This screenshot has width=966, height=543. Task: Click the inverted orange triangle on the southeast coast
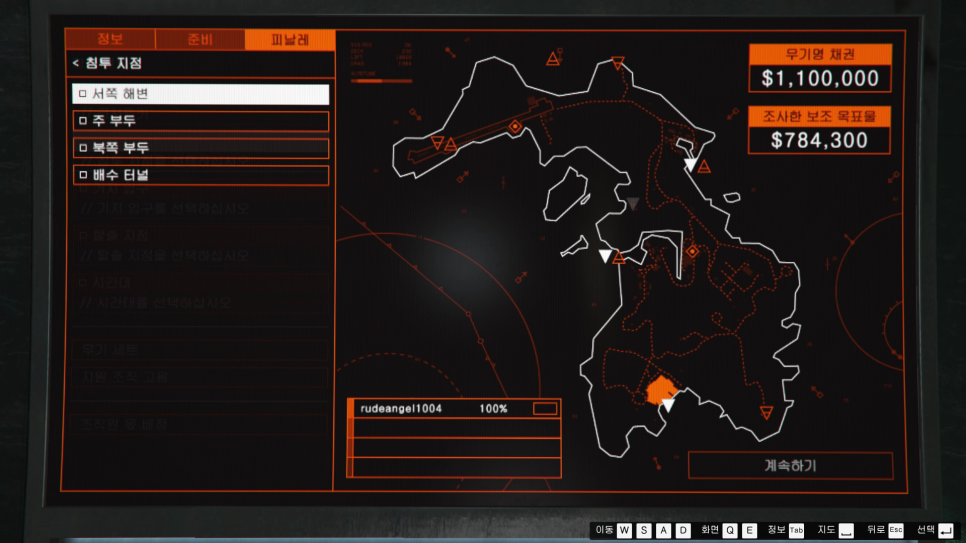[x=766, y=412]
